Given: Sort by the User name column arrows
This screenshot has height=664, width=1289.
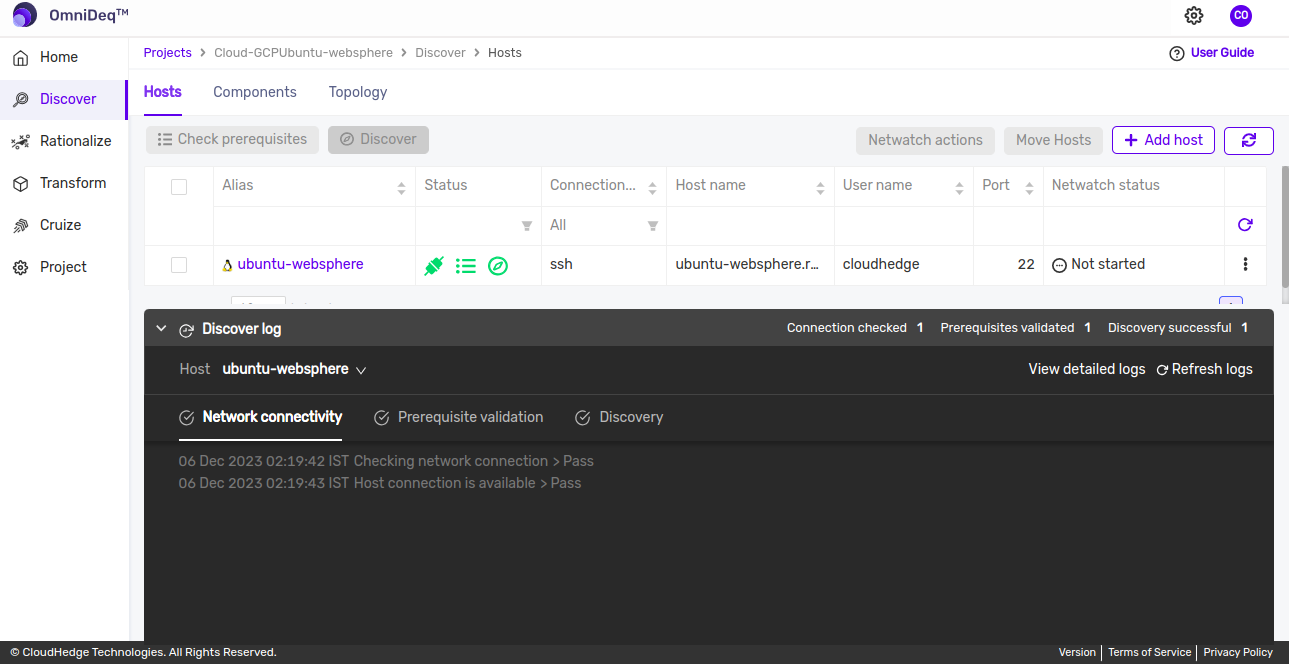Looking at the screenshot, I should pyautogui.click(x=958, y=188).
